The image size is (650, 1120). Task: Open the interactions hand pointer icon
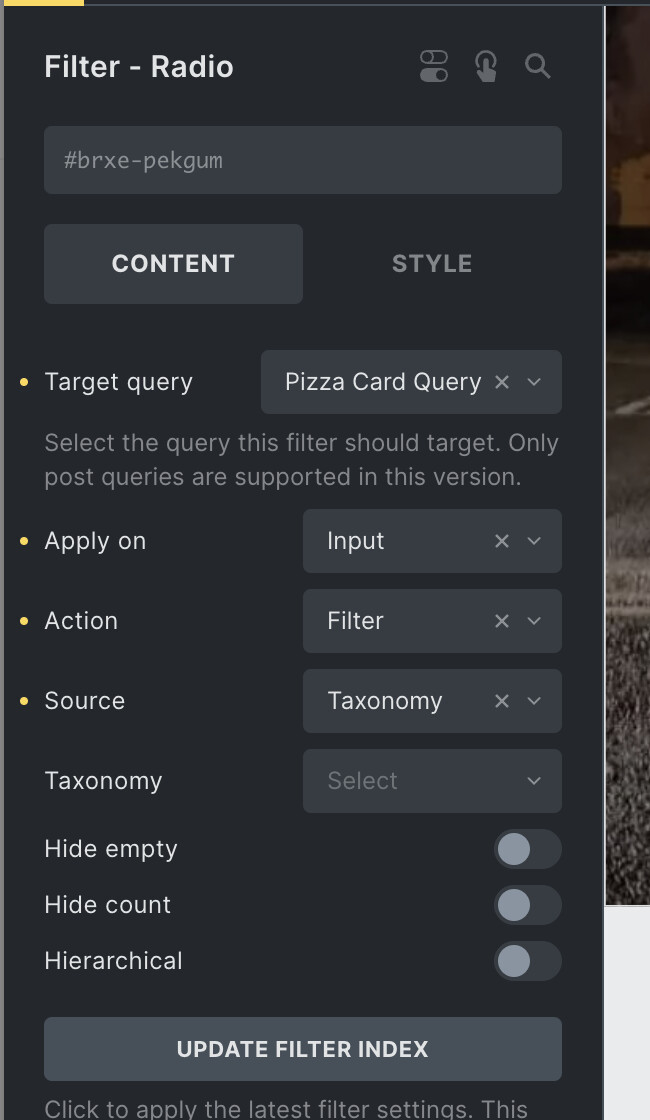pos(486,66)
